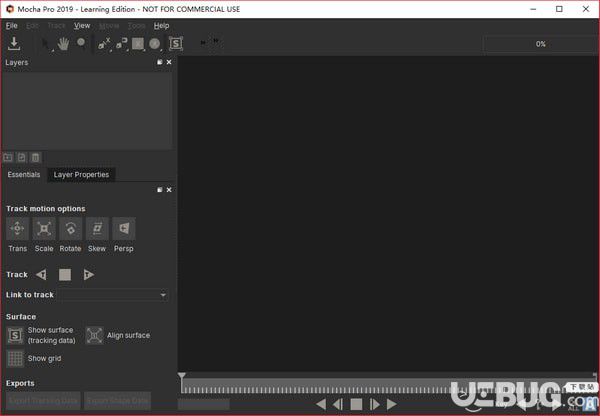Select the Create X-Spline layer tool
The height and width of the screenshot is (416, 600).
pos(104,44)
